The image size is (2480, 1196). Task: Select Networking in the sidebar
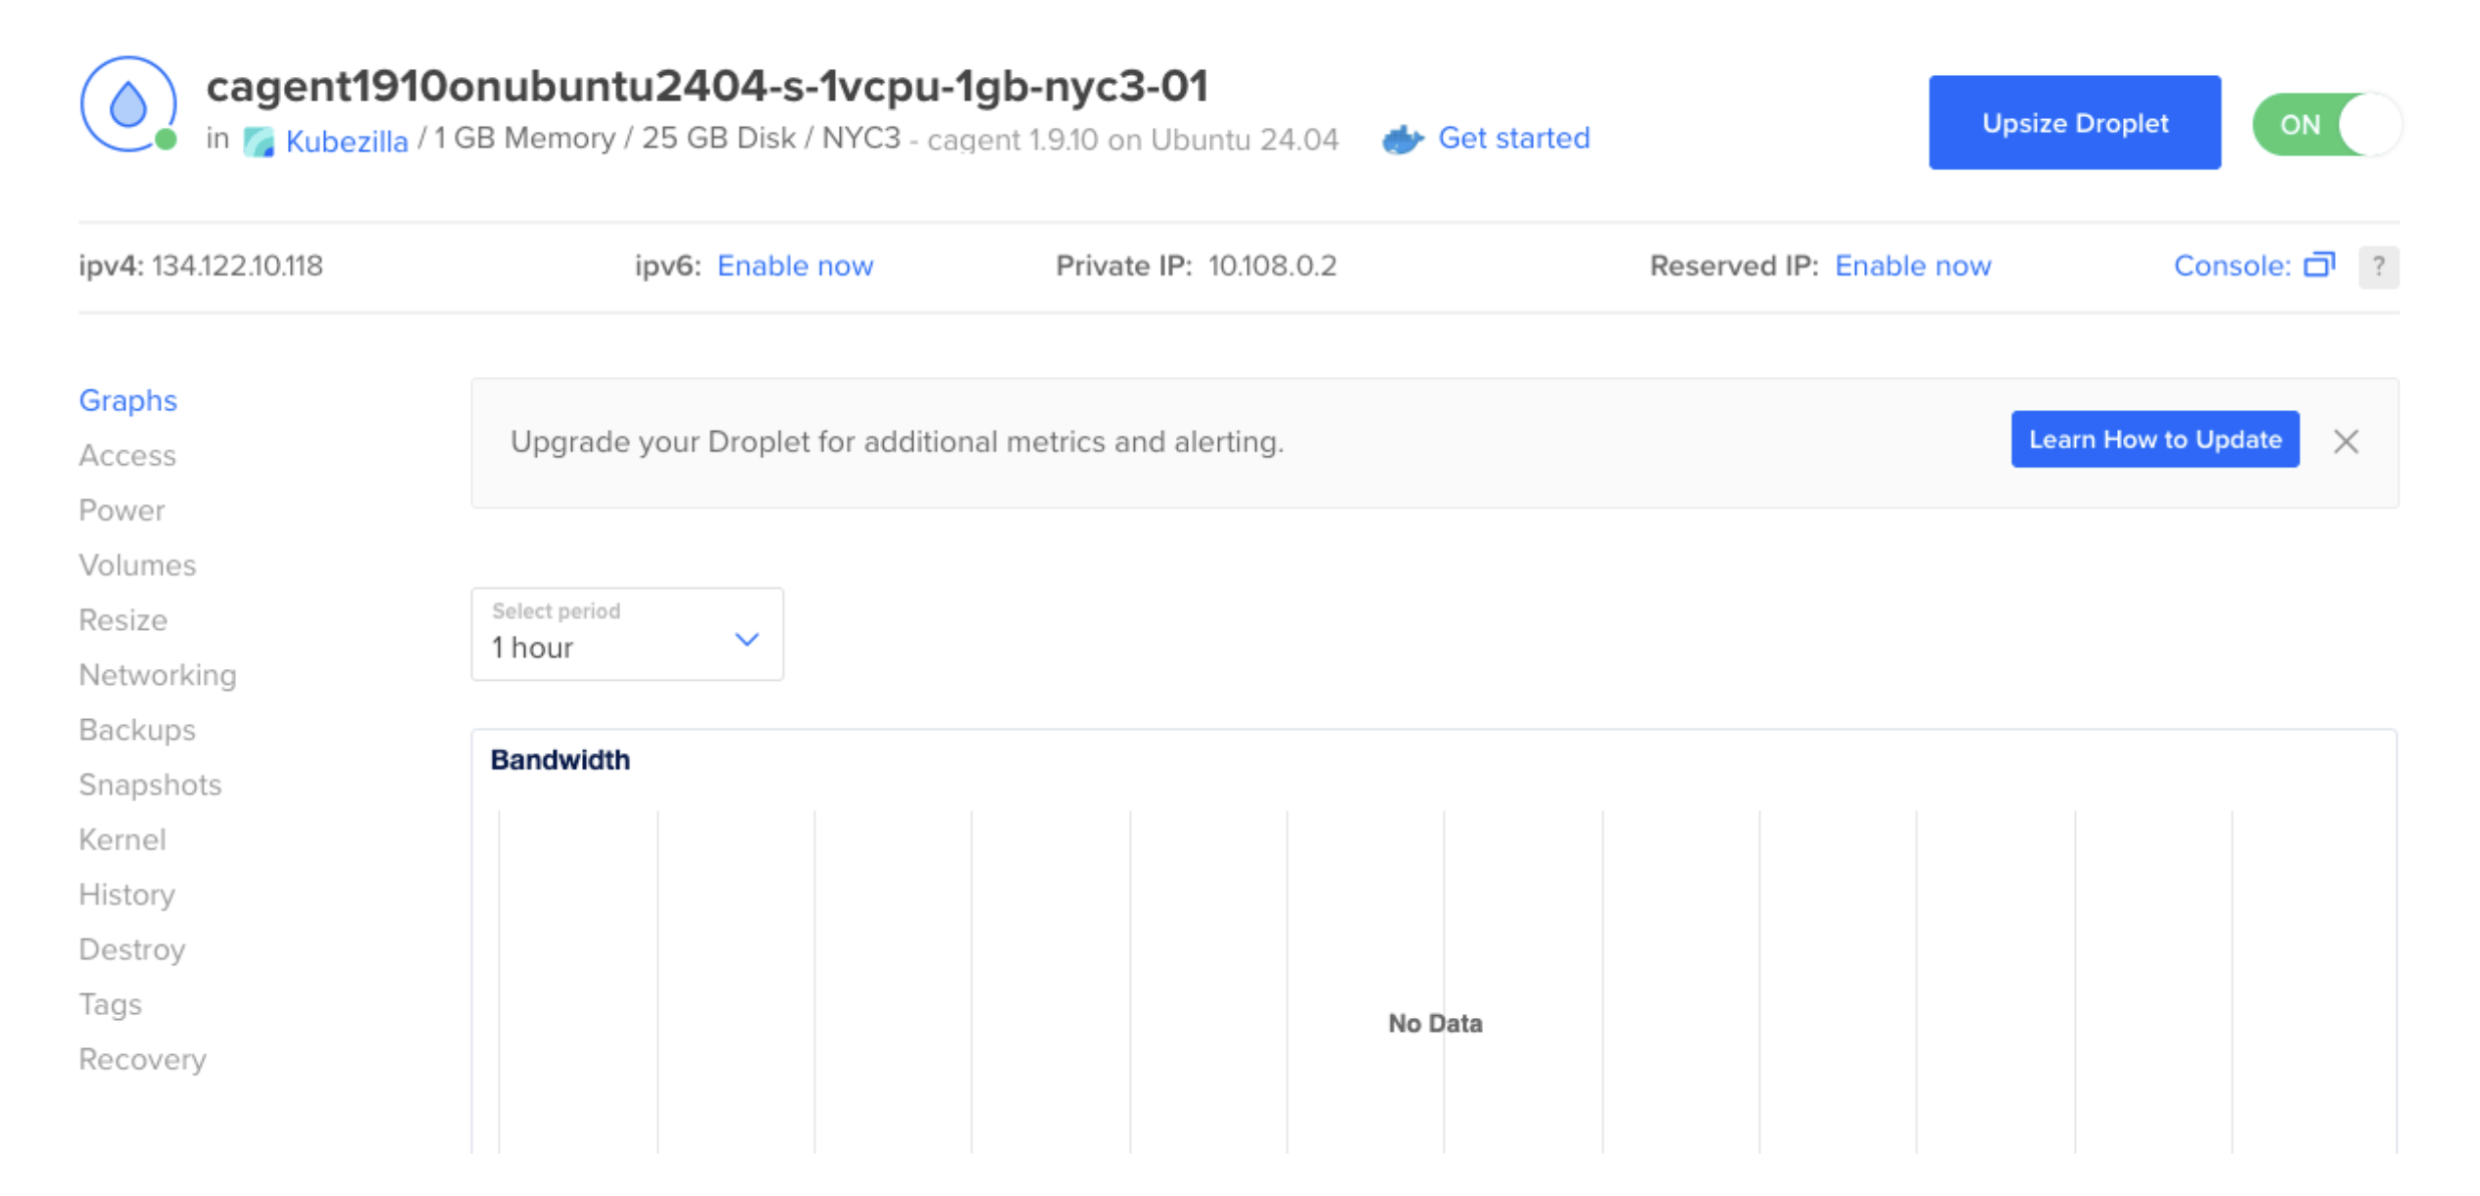157,675
